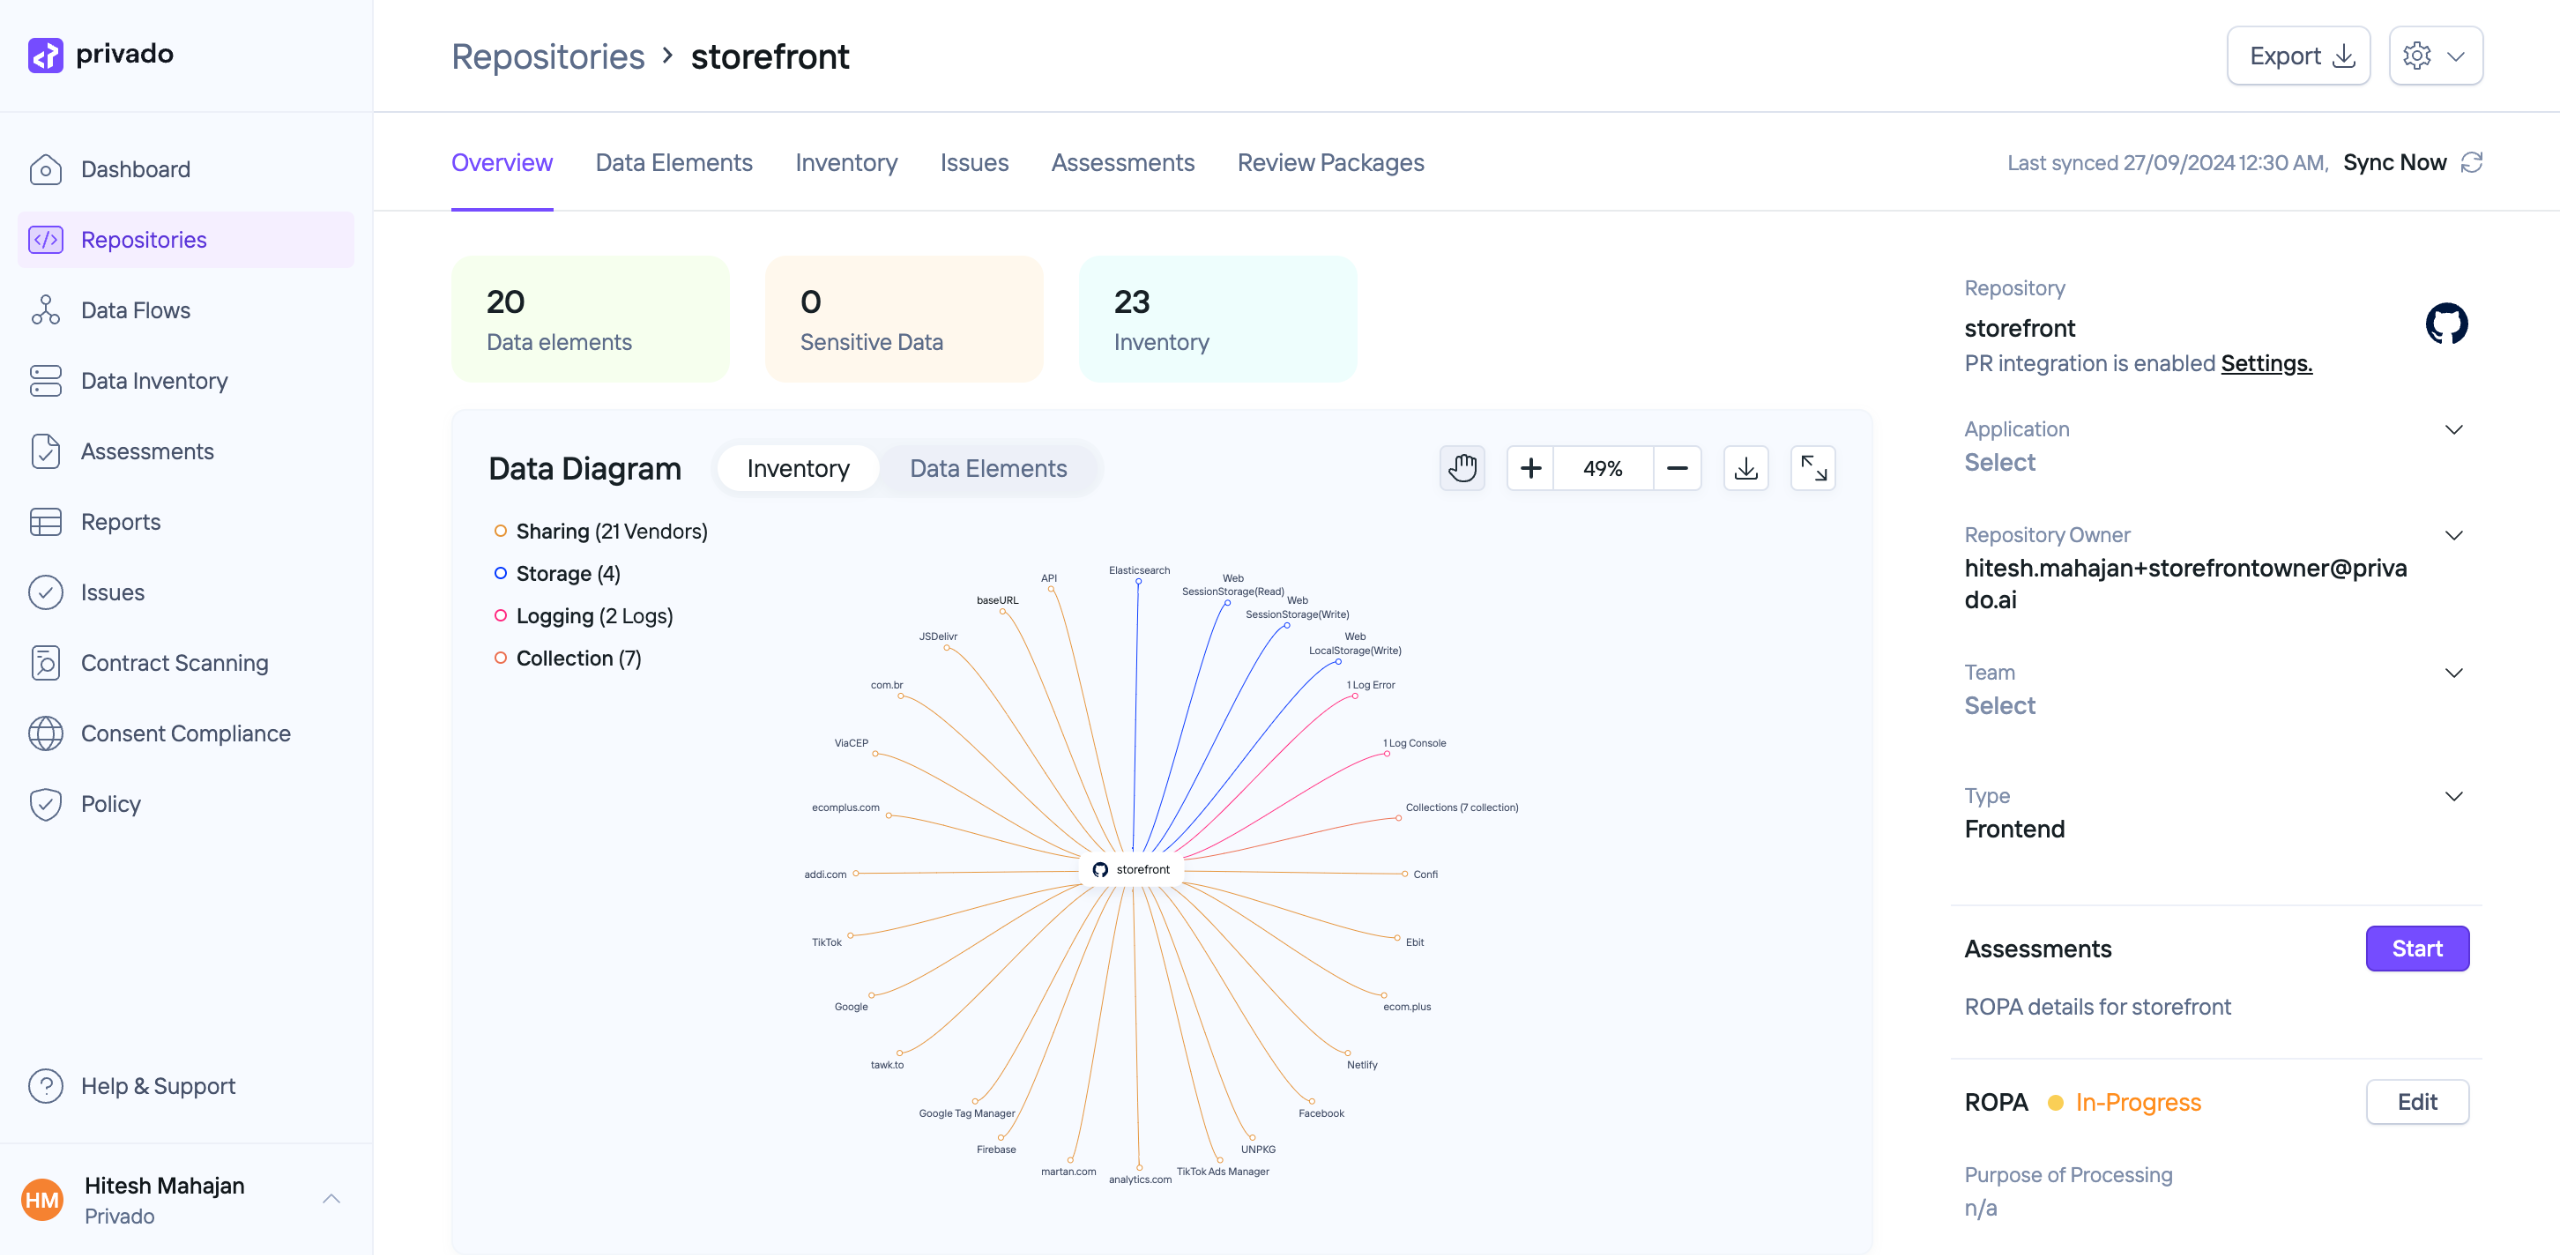This screenshot has height=1255, width=2560.
Task: Switch diagram view to Inventory
Action: (797, 468)
